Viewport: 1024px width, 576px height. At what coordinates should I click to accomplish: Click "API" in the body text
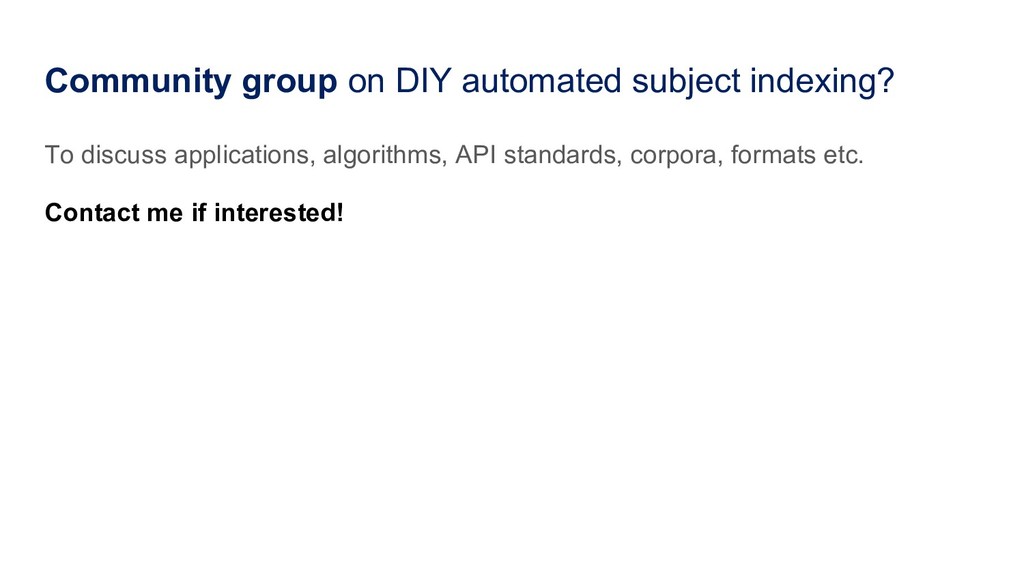click(x=474, y=156)
